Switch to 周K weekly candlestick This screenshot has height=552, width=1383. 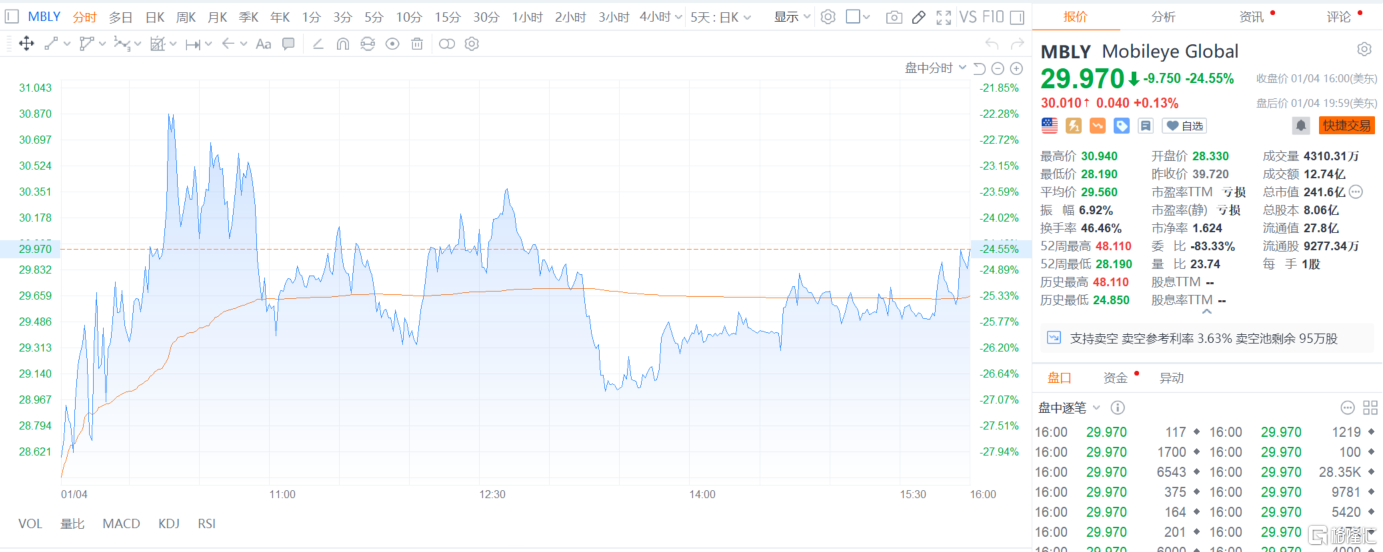pos(186,17)
